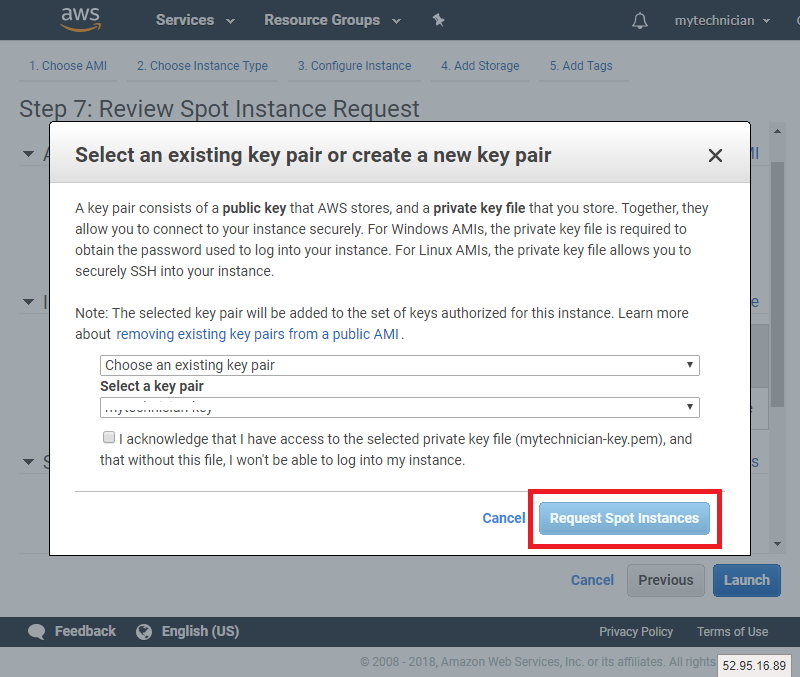This screenshot has width=800, height=677.
Task: Switch to the '1. Choose AMI' step
Action: click(x=67, y=66)
